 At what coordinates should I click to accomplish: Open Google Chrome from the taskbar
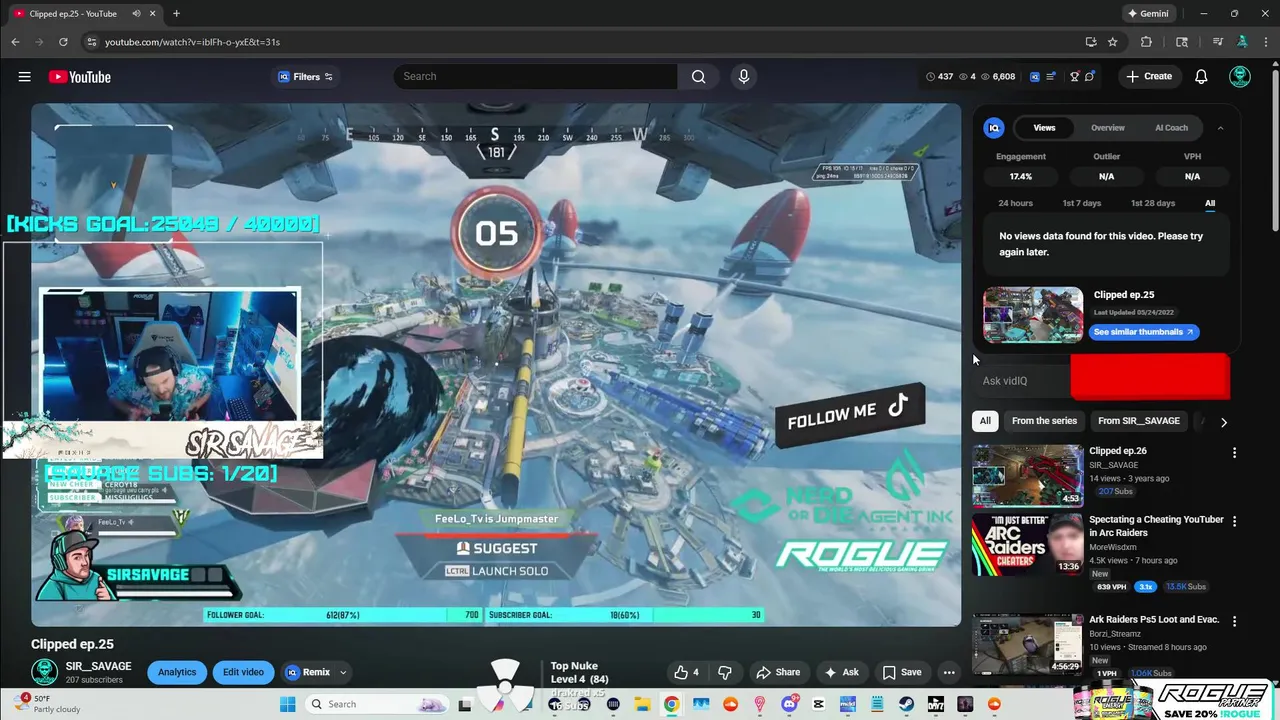(671, 704)
